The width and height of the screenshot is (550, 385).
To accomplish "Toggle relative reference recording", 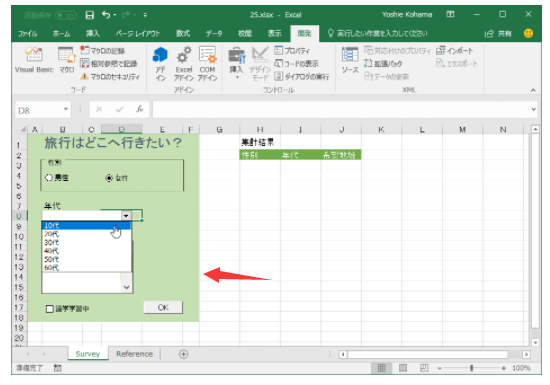I will [x=109, y=63].
